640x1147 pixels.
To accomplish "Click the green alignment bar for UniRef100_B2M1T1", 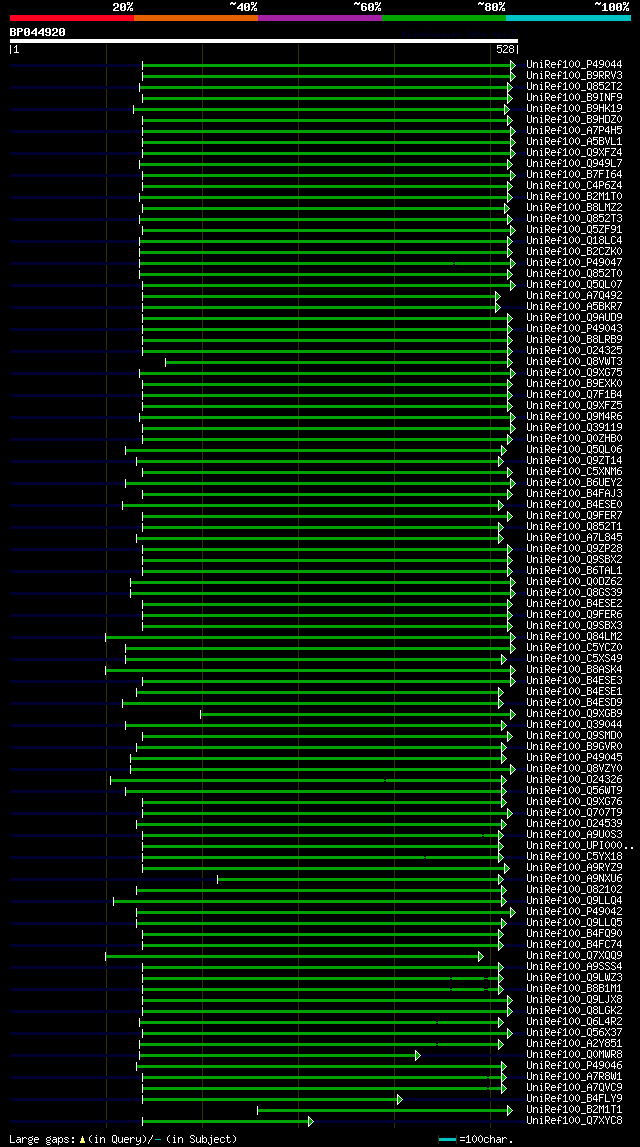I will pos(385,1110).
